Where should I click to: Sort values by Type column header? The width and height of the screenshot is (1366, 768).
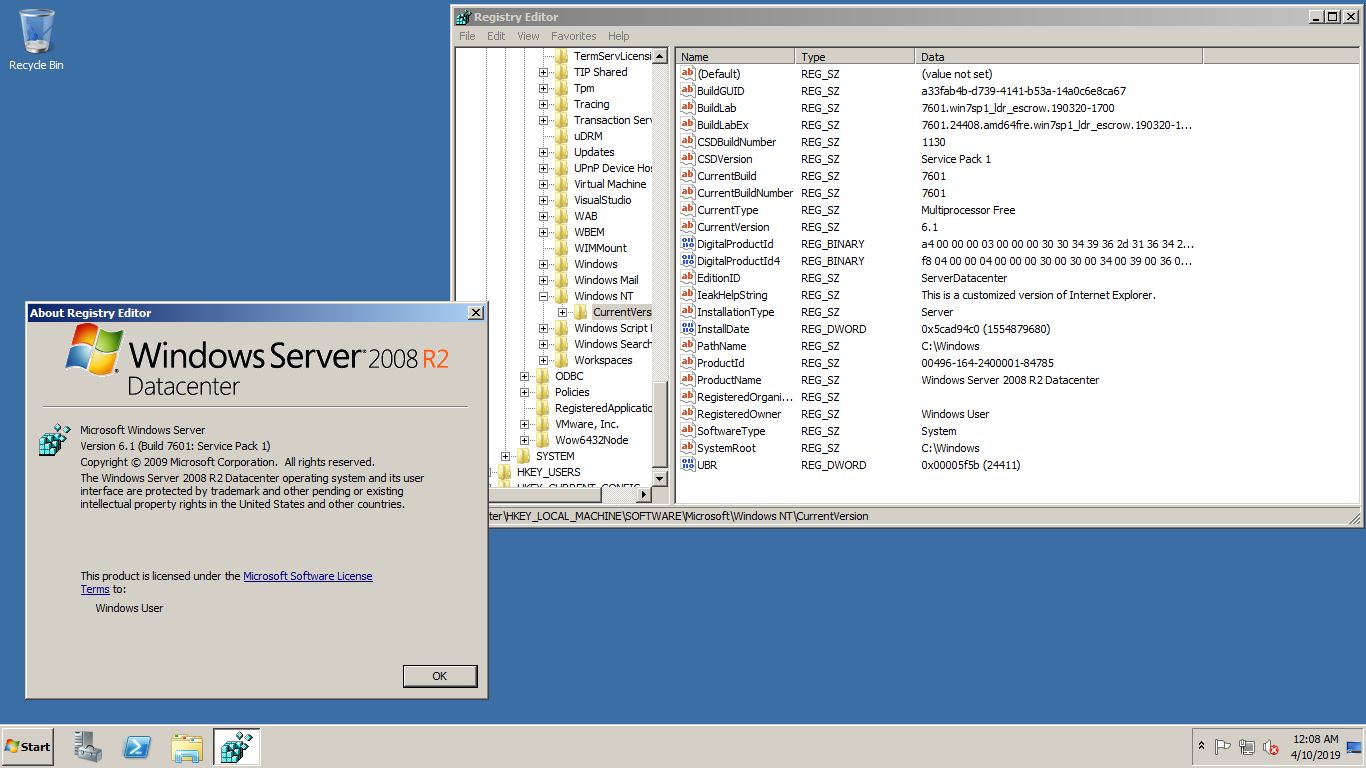[855, 57]
